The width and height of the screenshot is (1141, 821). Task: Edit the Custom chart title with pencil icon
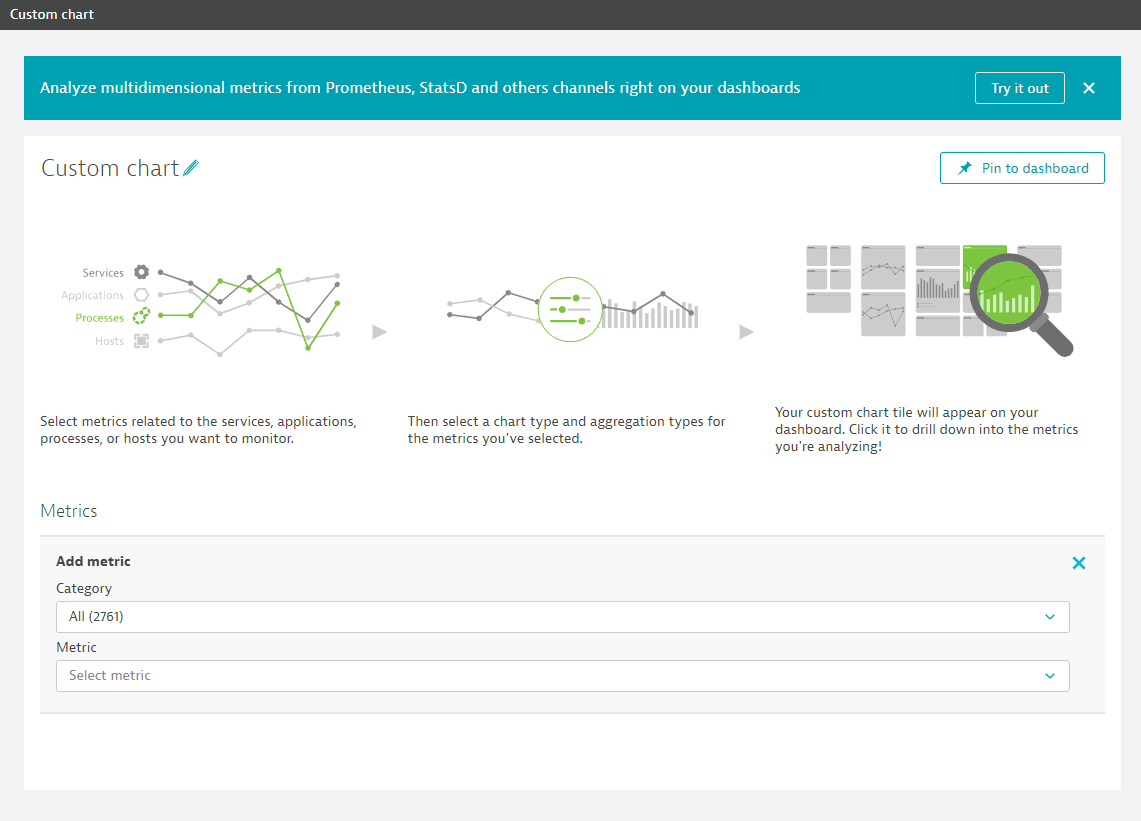191,168
